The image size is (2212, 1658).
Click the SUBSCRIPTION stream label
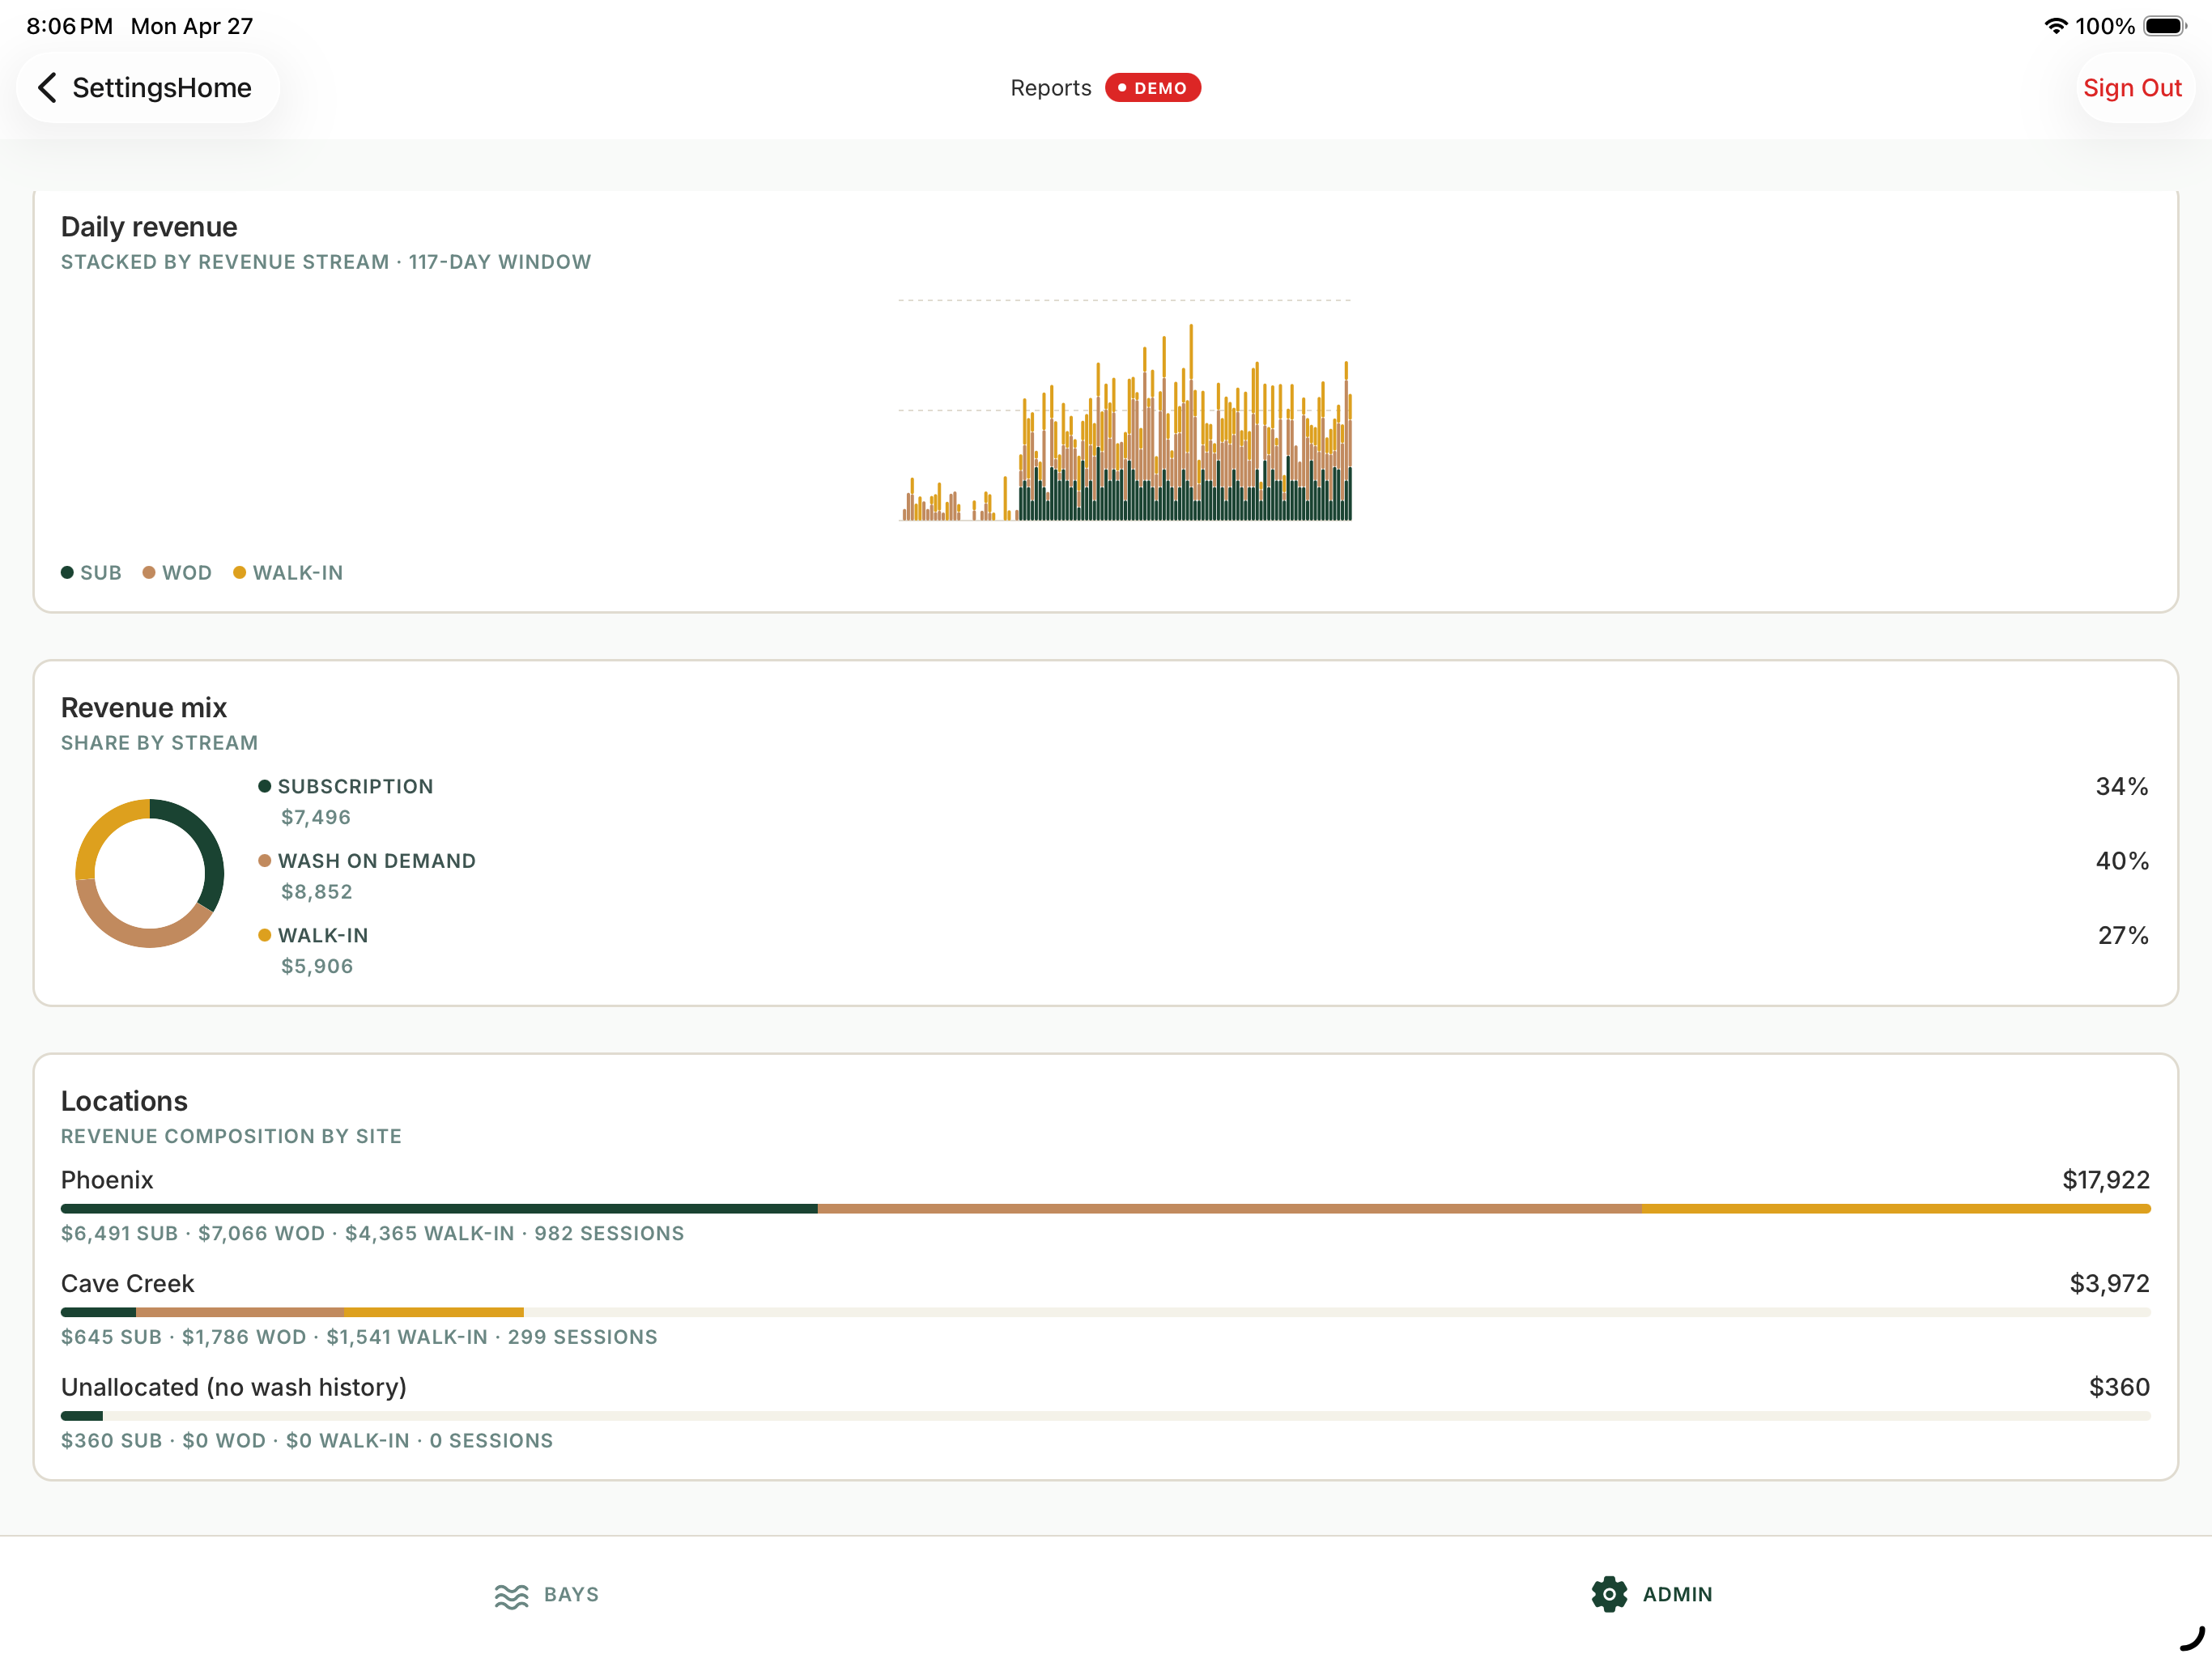tap(356, 786)
